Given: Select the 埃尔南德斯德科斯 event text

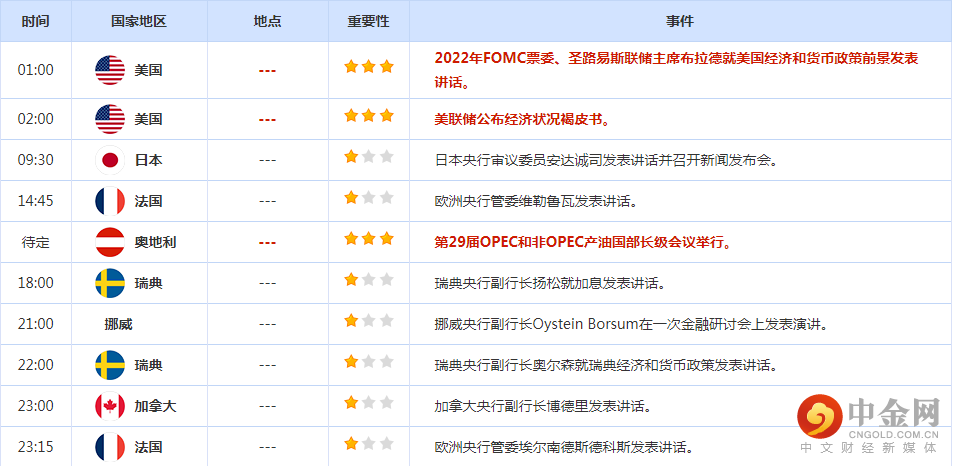Looking at the screenshot, I should [564, 448].
